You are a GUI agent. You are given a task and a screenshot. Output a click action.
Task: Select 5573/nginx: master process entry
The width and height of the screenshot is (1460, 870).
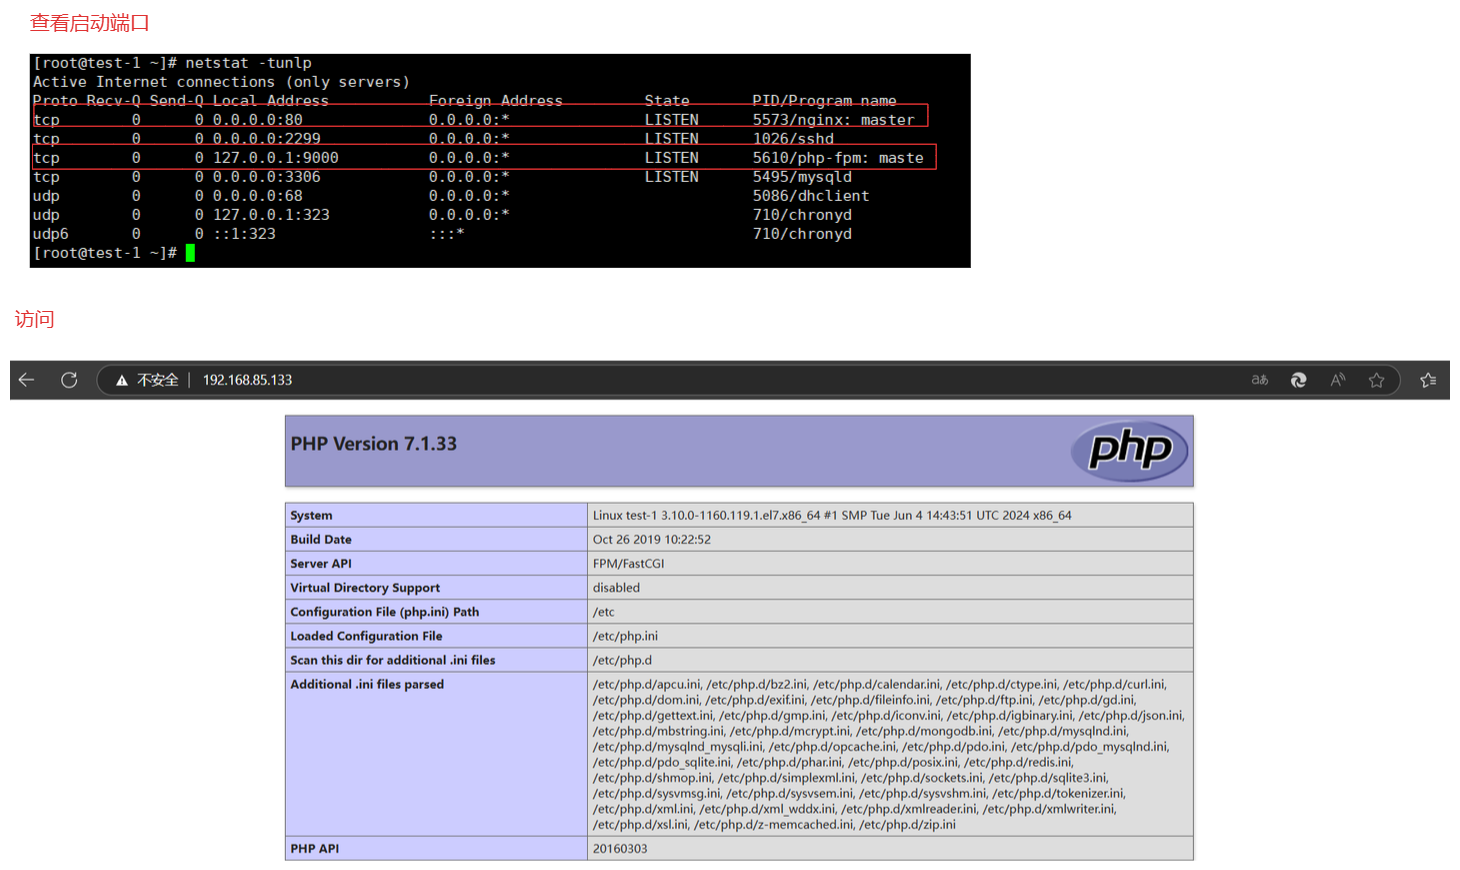[833, 120]
